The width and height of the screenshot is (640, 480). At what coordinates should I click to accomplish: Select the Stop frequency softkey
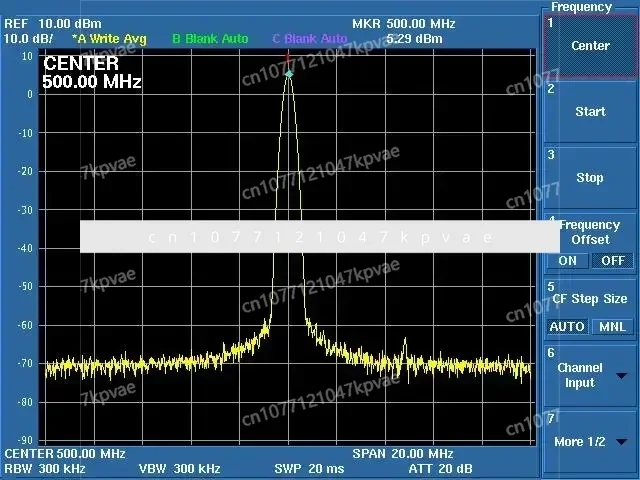[590, 178]
